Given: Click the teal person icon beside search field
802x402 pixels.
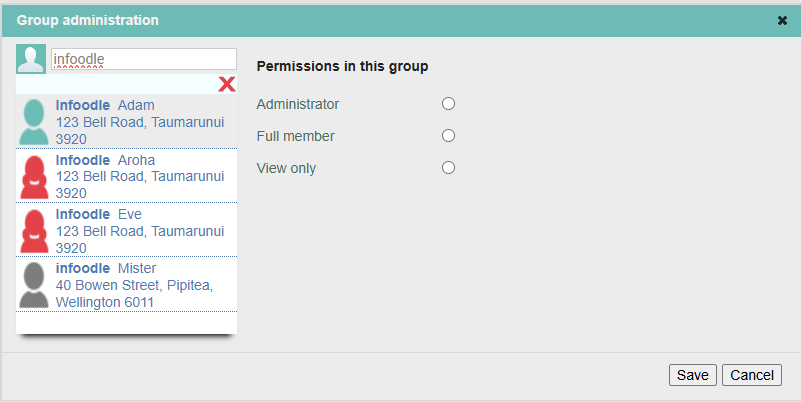Looking at the screenshot, I should (x=31, y=59).
